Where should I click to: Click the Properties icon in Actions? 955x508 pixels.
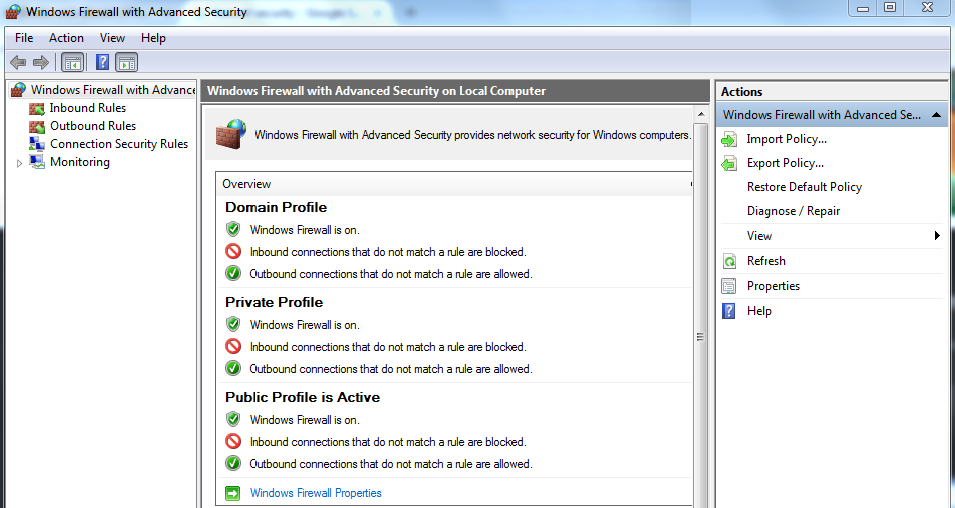click(728, 286)
